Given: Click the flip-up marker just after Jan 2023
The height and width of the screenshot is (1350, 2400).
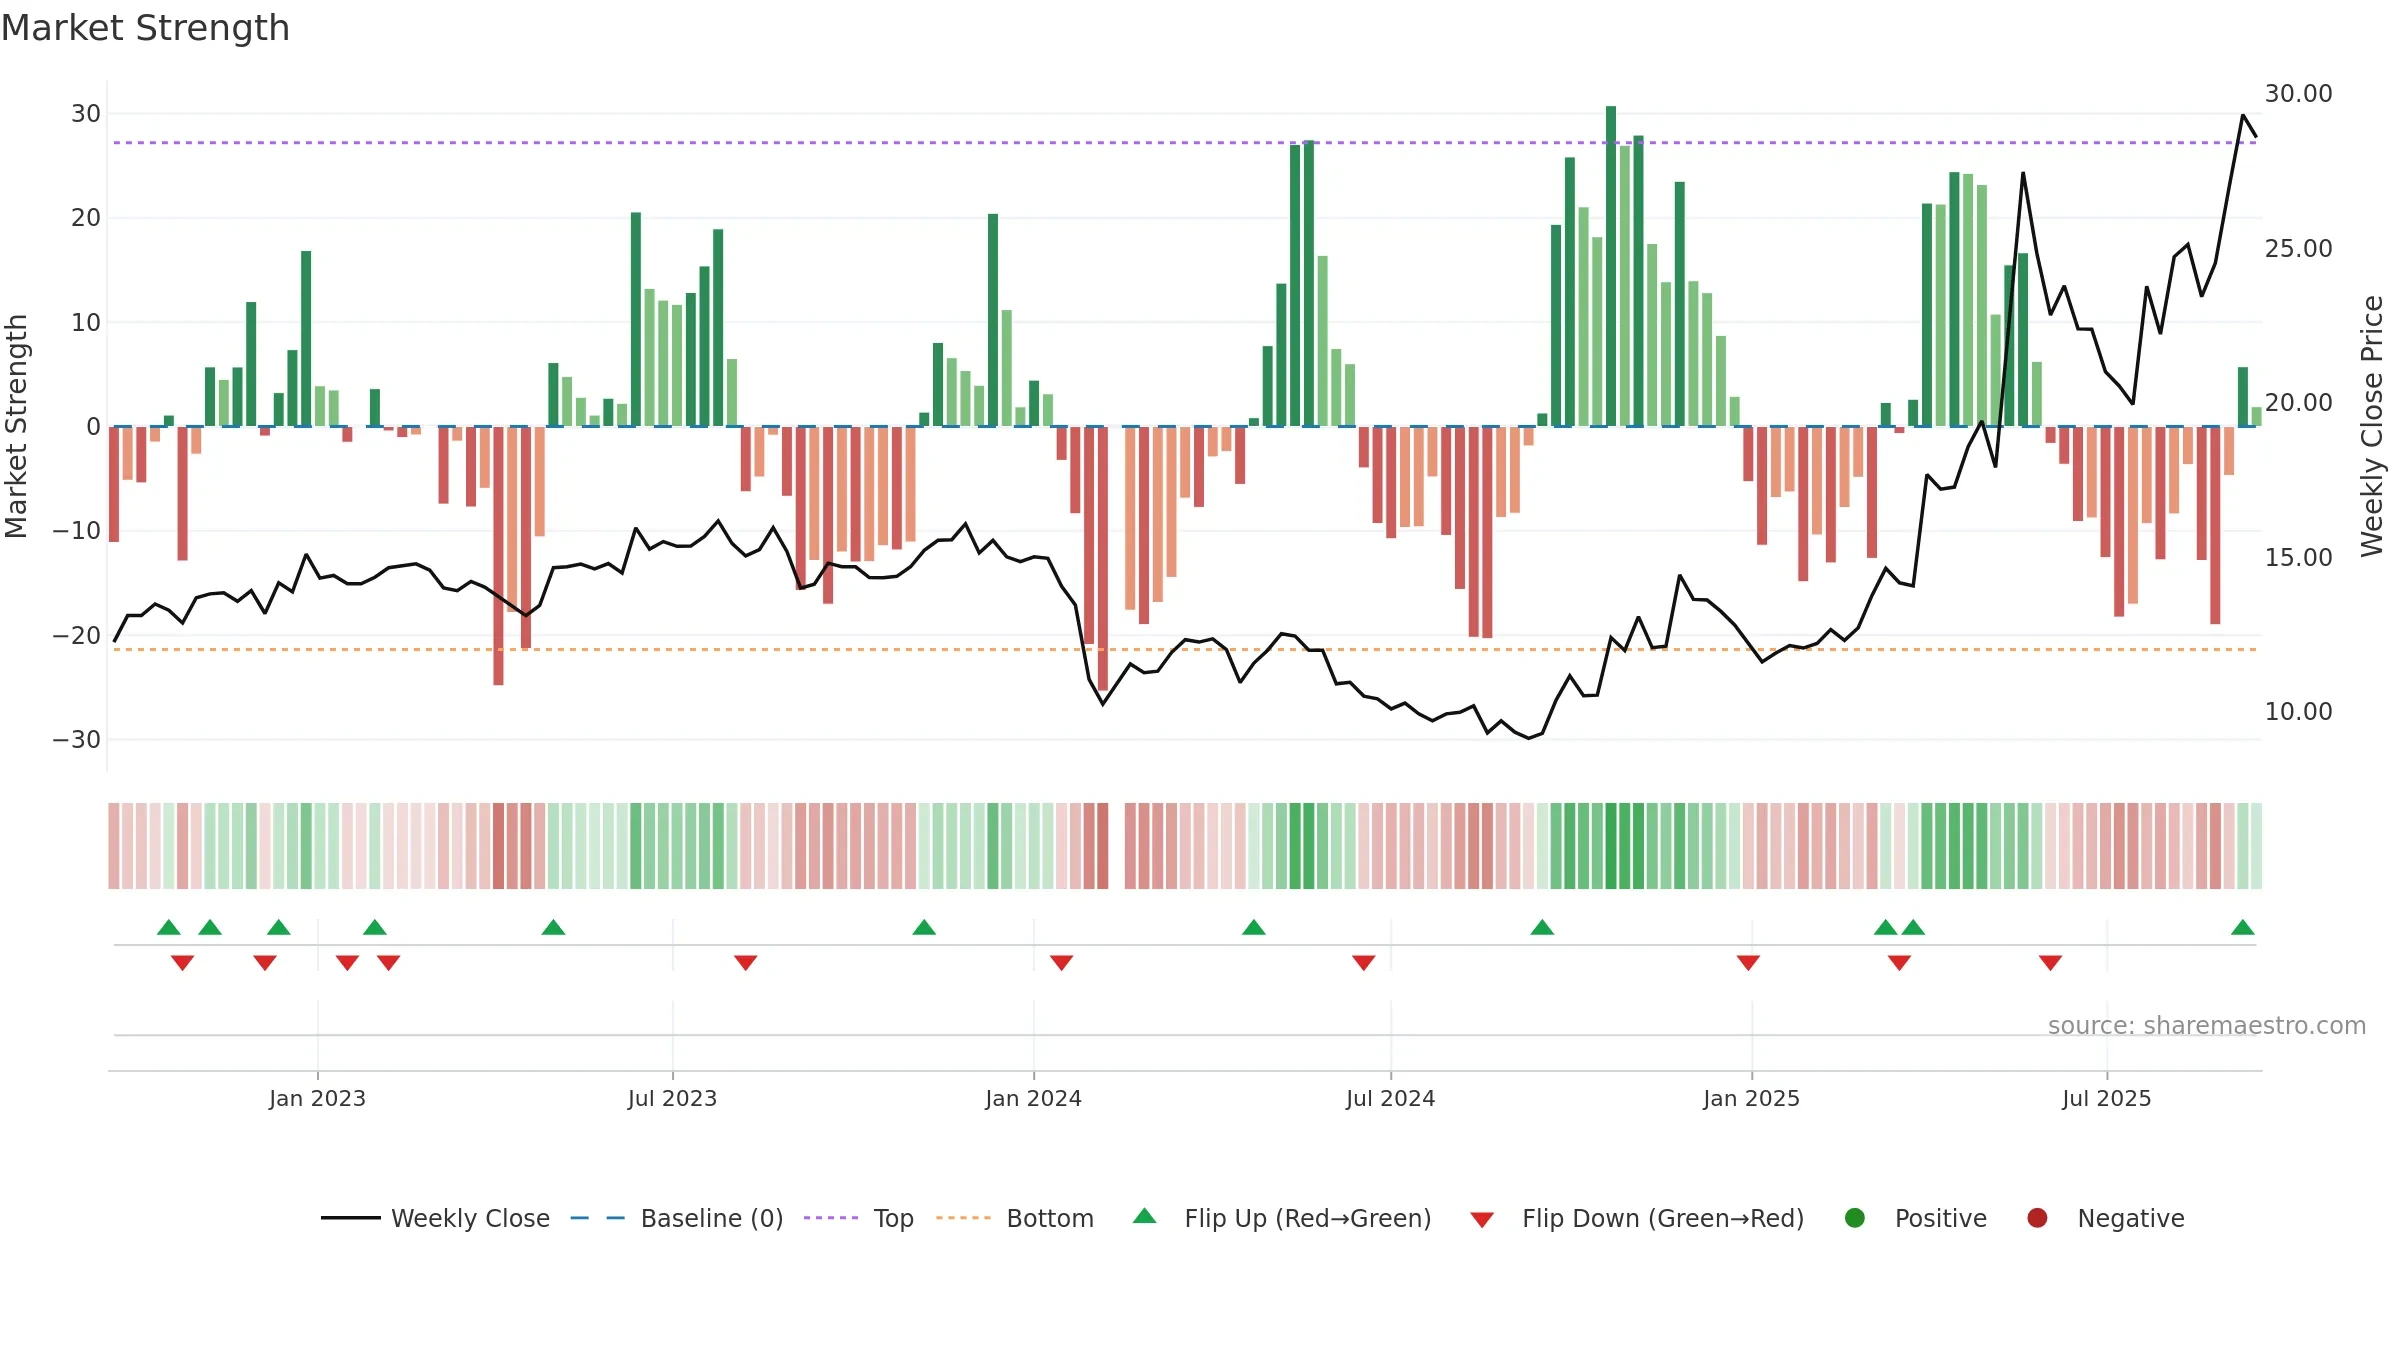Looking at the screenshot, I should pyautogui.click(x=375, y=927).
